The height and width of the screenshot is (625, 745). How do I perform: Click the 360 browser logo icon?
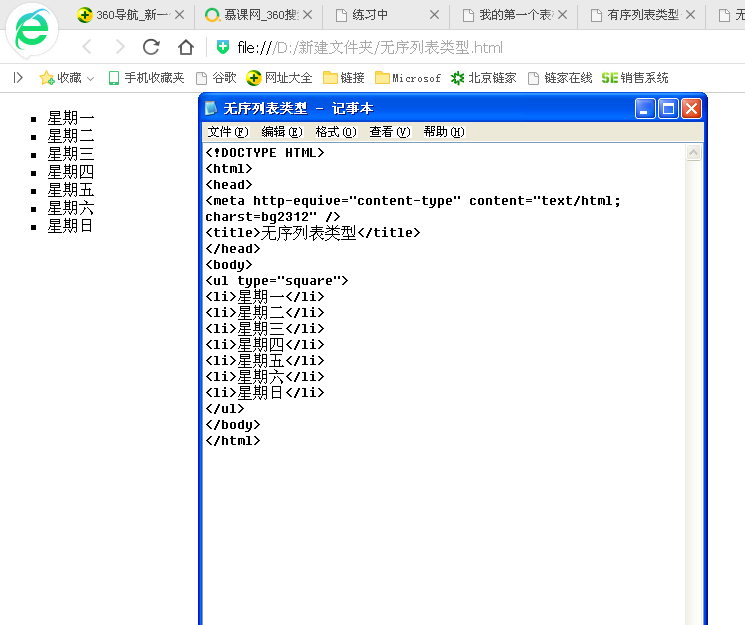(32, 30)
